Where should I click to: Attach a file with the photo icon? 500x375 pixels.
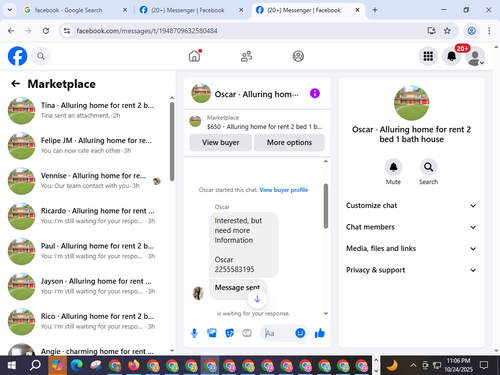click(x=212, y=333)
